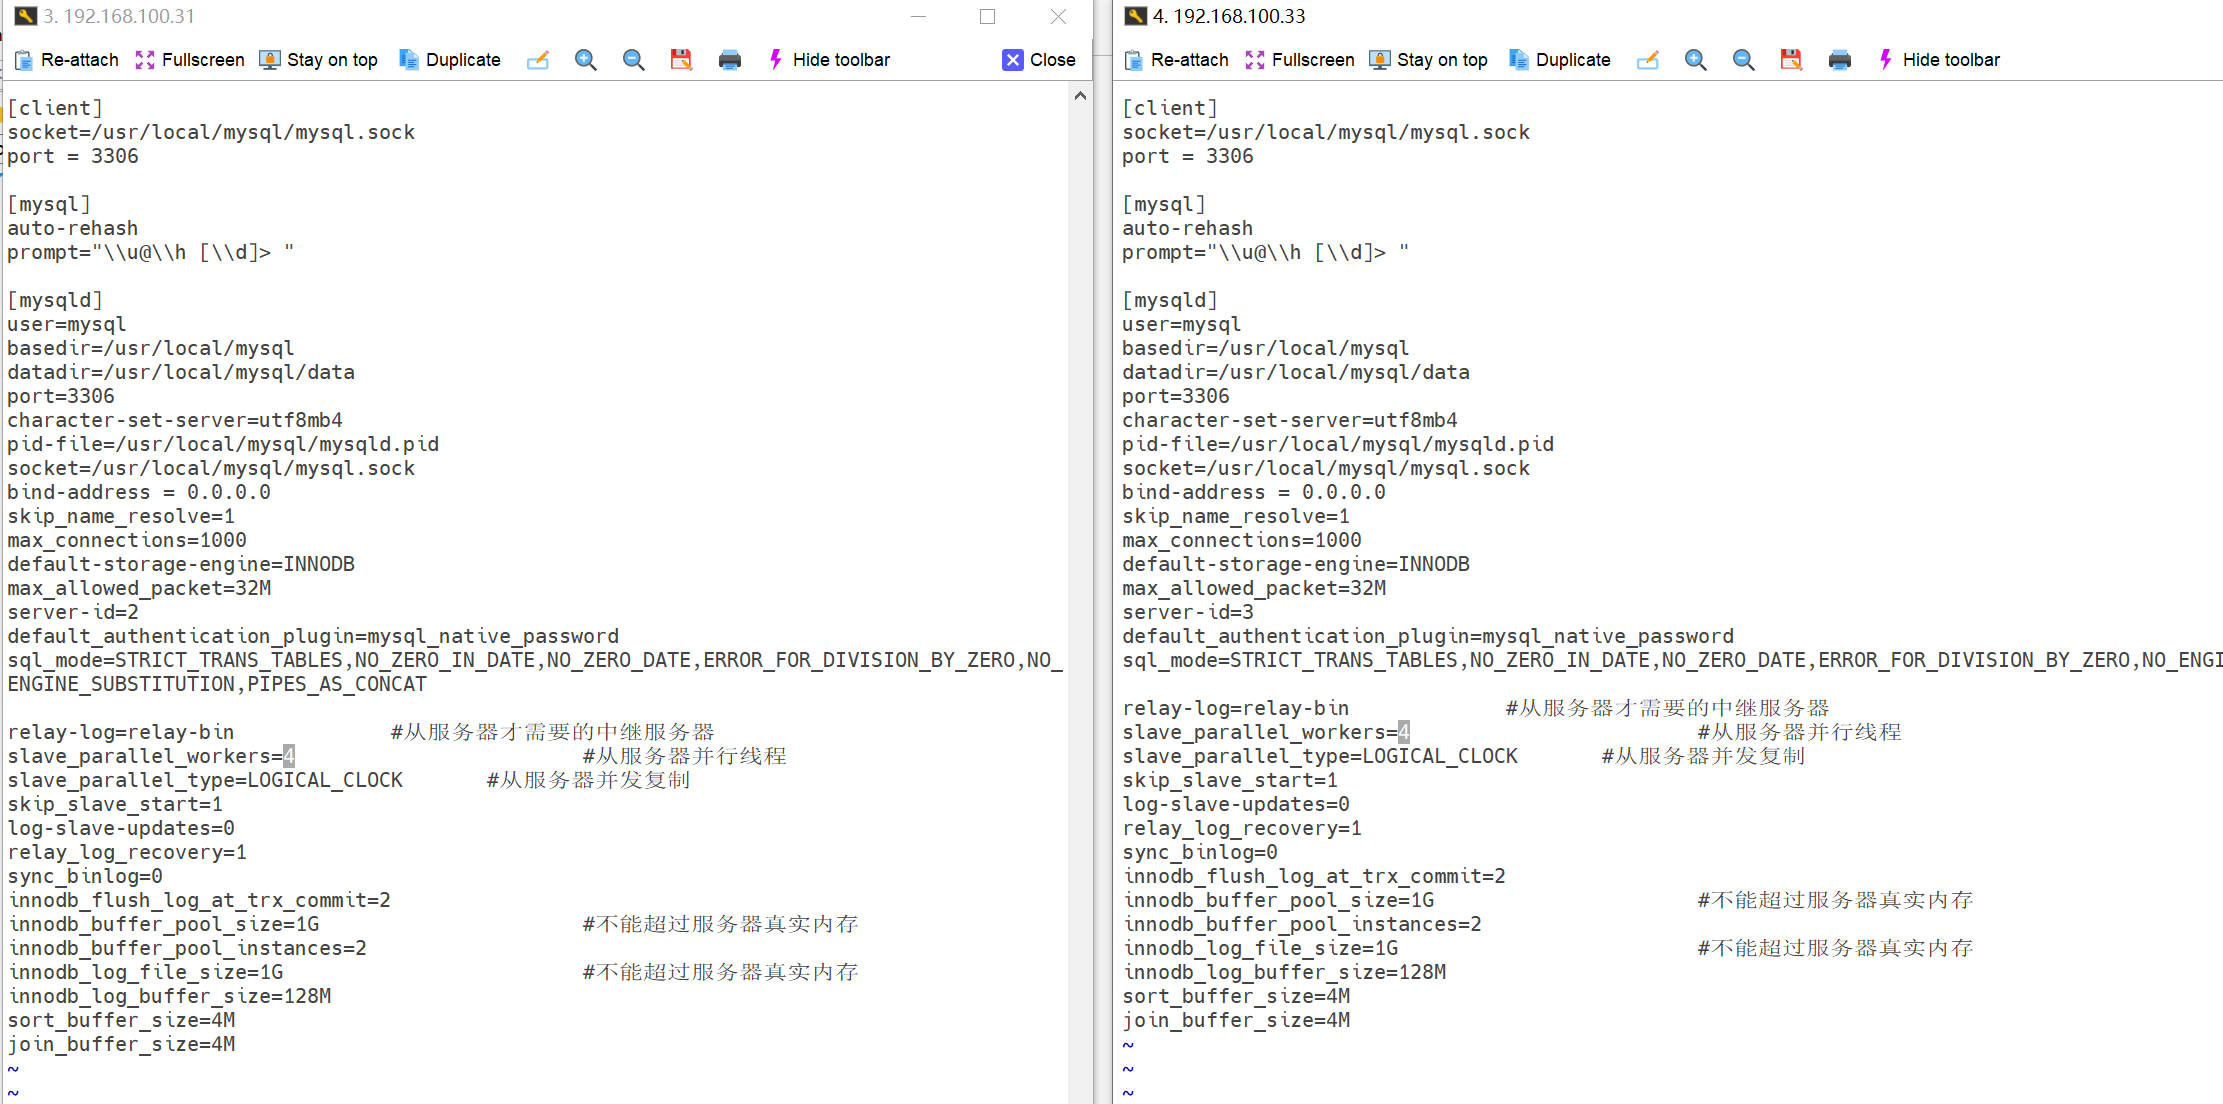This screenshot has height=1104, width=2223.
Task: Click the rename pencil icon in right window
Action: coord(1648,60)
